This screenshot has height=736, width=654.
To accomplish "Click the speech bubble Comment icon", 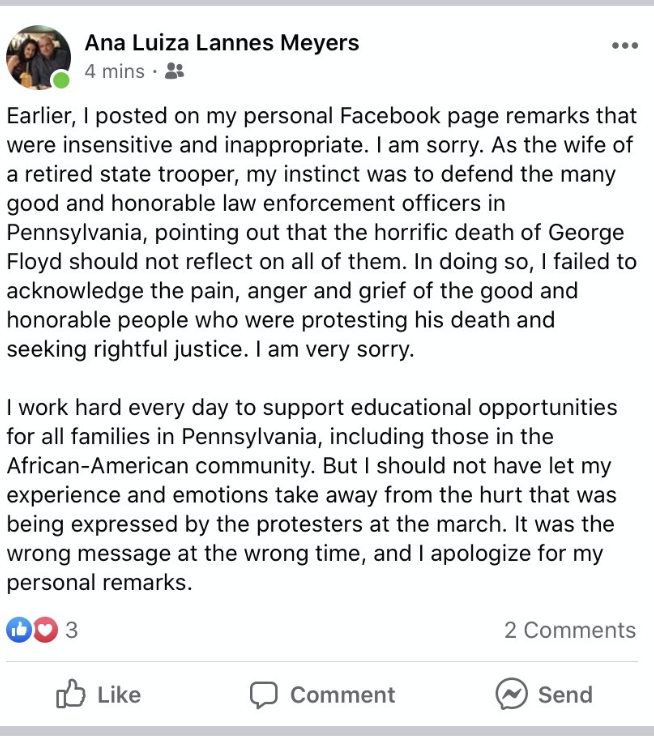I will point(263,694).
